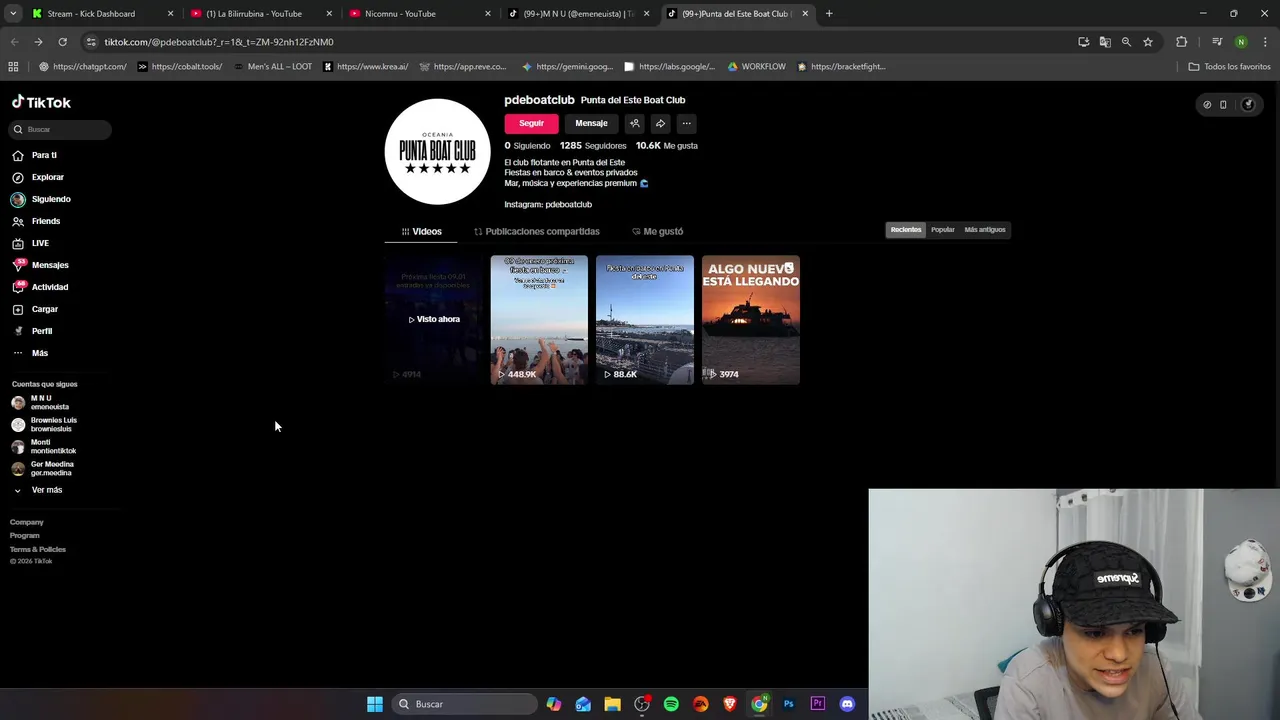Click the Mensaje button
1280x720 pixels.
[x=591, y=123]
